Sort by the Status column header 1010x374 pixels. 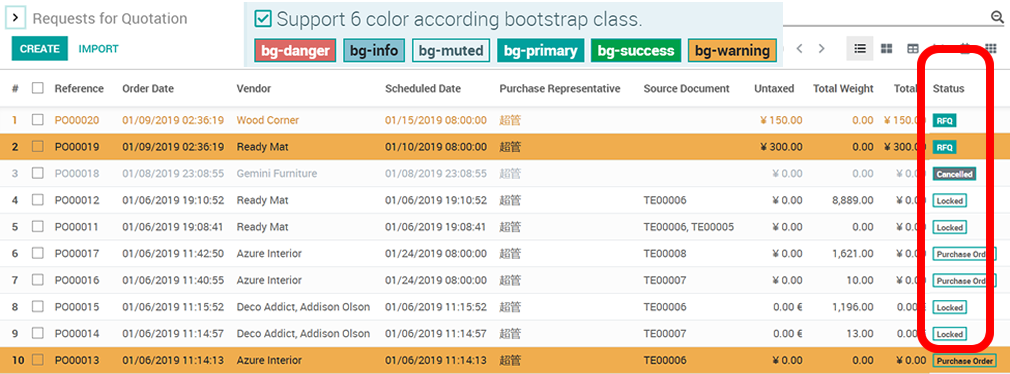tap(949, 89)
